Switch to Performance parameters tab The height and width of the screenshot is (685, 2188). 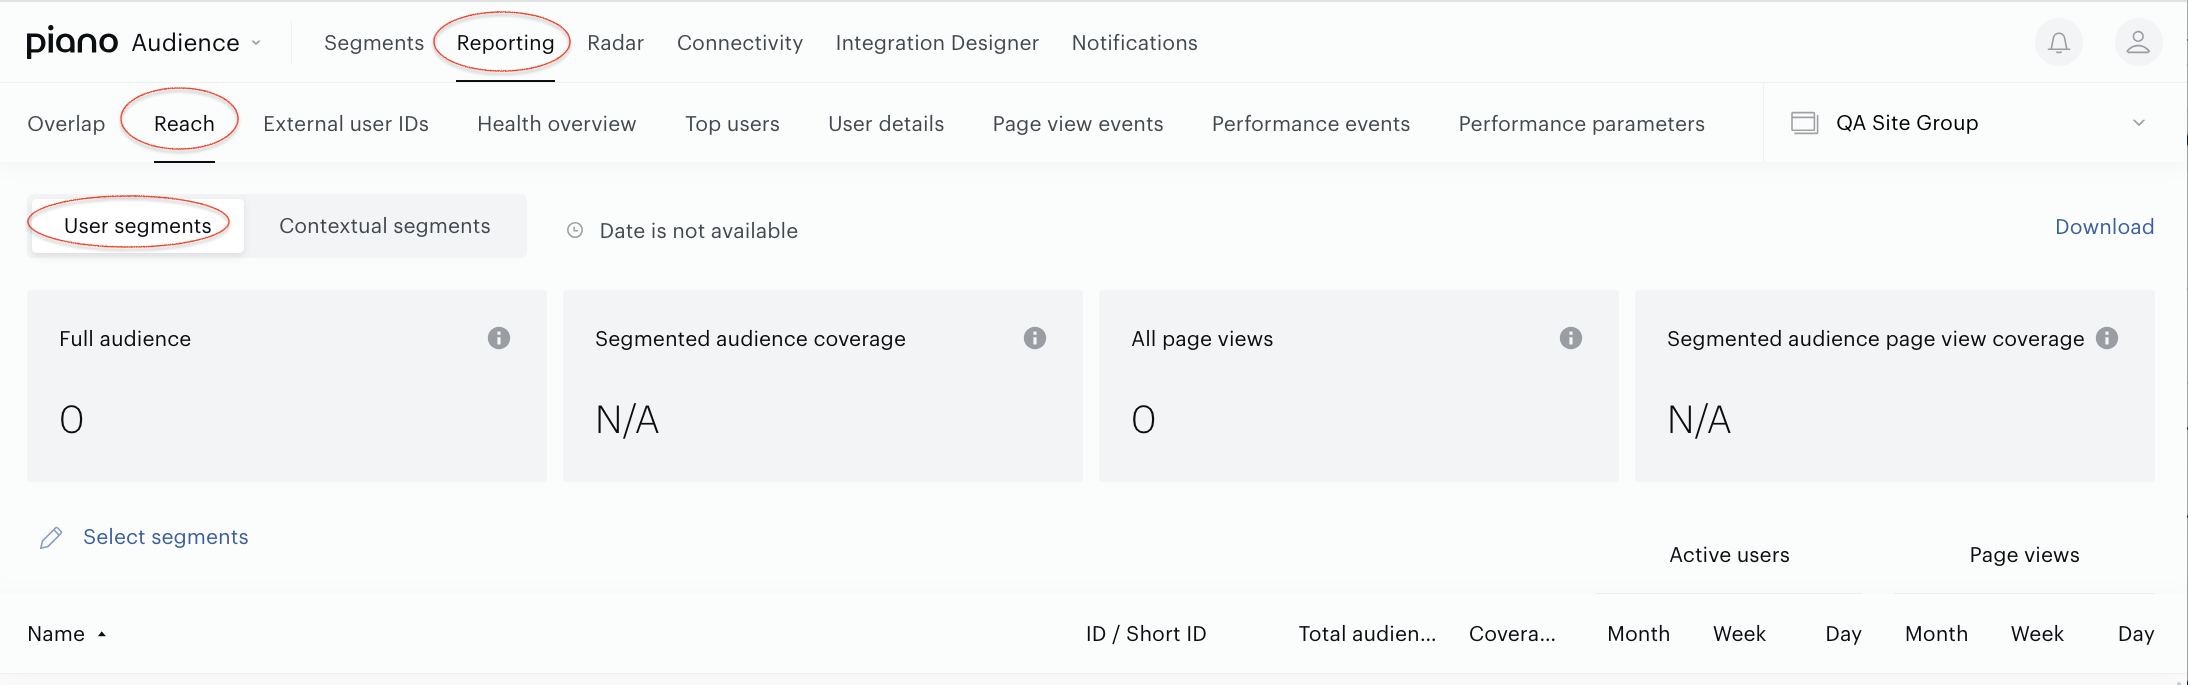[1582, 124]
